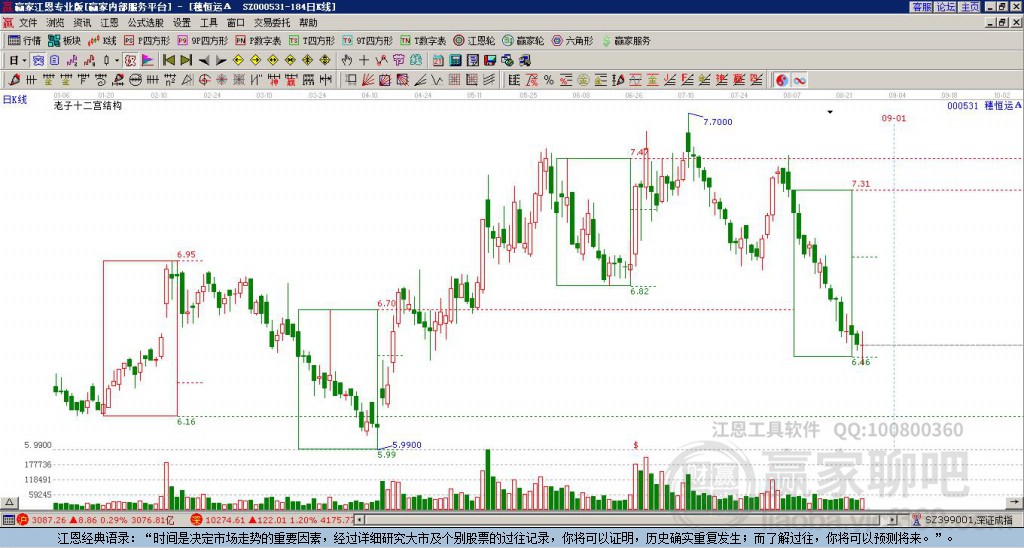Click the scrollbar left arrow
Image resolution: width=1024 pixels, height=548 pixels.
pyautogui.click(x=360, y=520)
